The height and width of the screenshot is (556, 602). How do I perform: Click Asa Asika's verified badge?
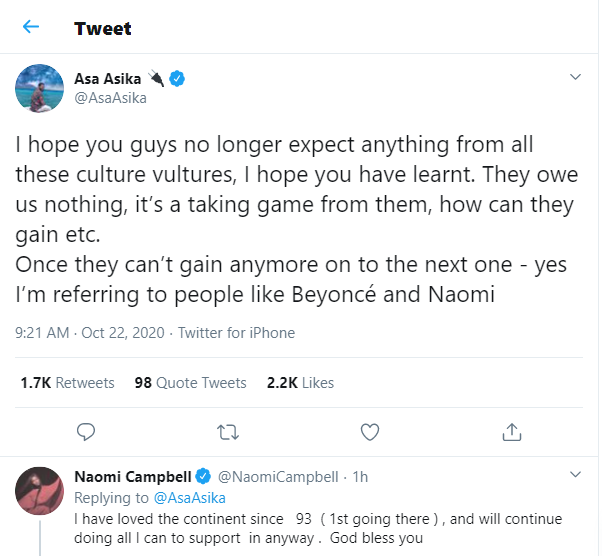coord(177,78)
